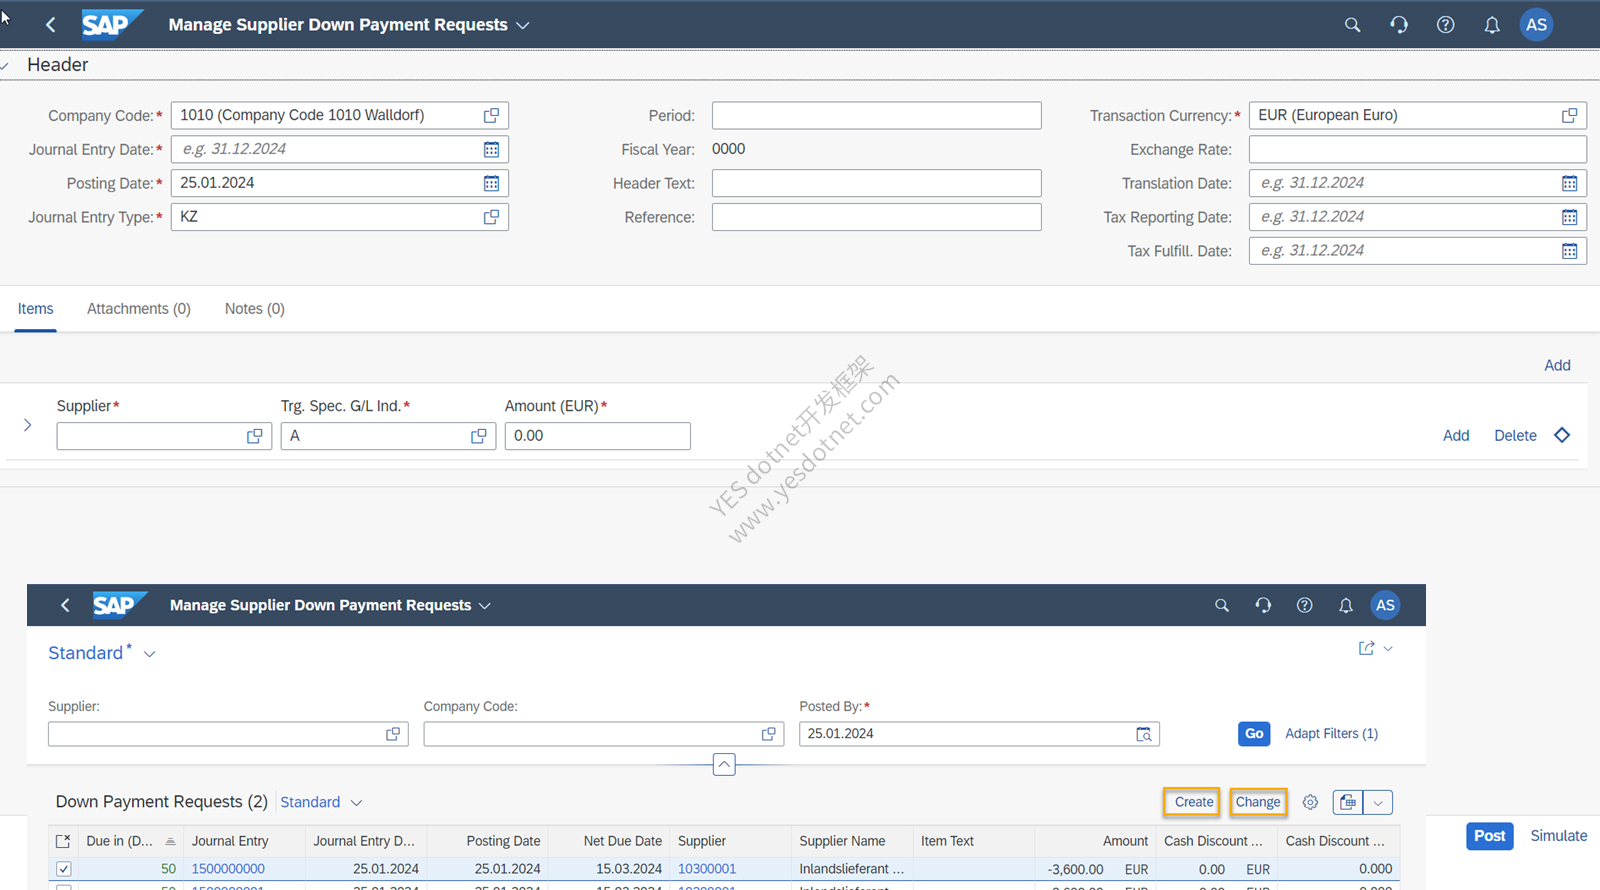Viewport: 1600px width, 890px height.
Task: Open calendar picker for Tax Fulfill. Date
Action: (1569, 251)
